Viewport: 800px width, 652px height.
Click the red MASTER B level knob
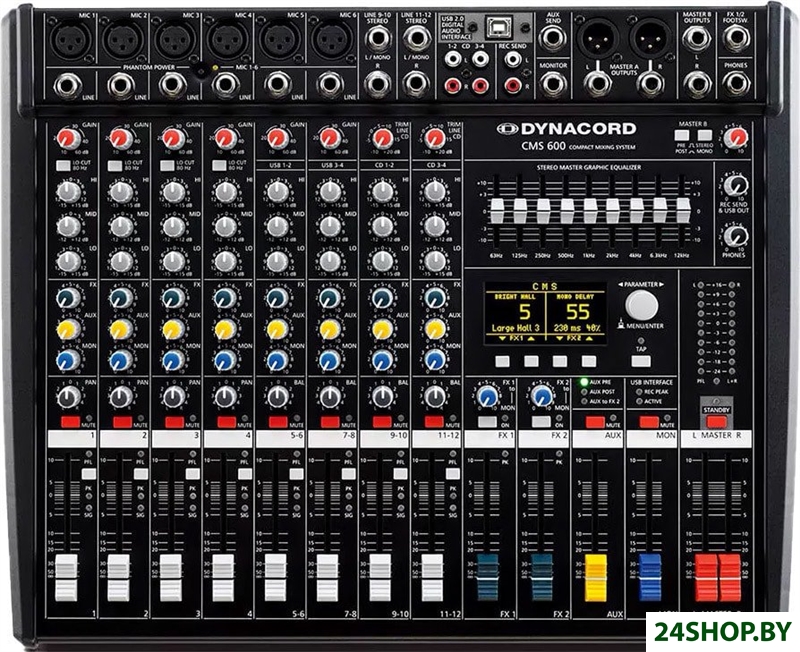point(736,138)
